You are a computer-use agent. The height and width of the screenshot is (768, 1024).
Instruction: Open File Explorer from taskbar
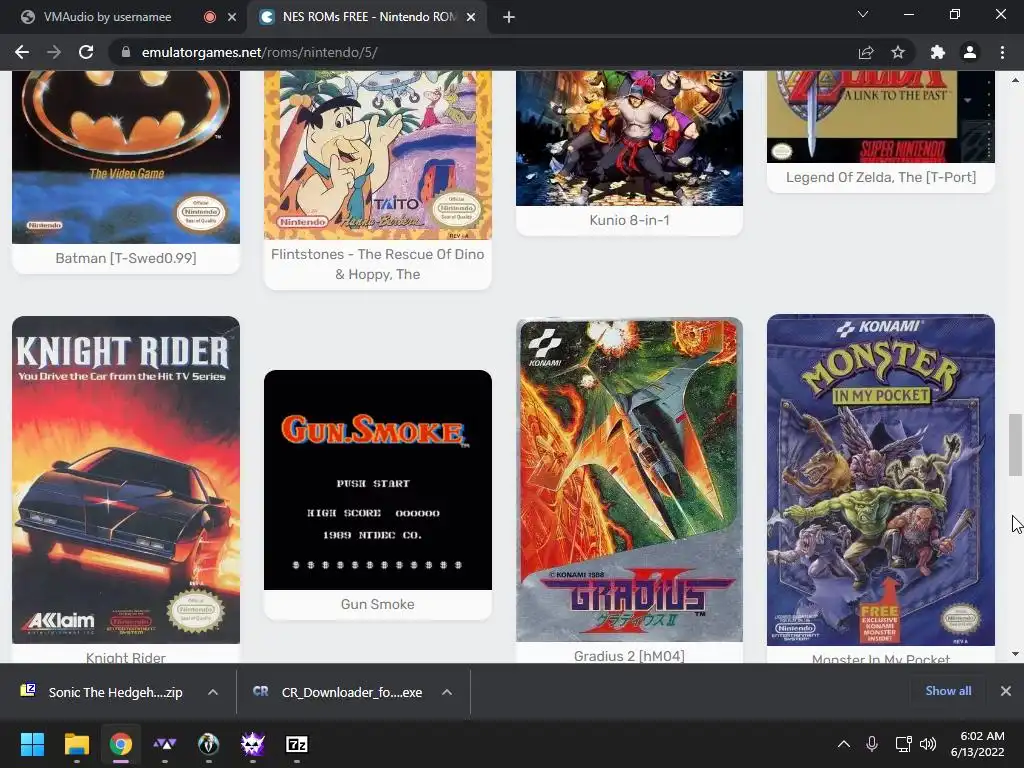coord(76,744)
